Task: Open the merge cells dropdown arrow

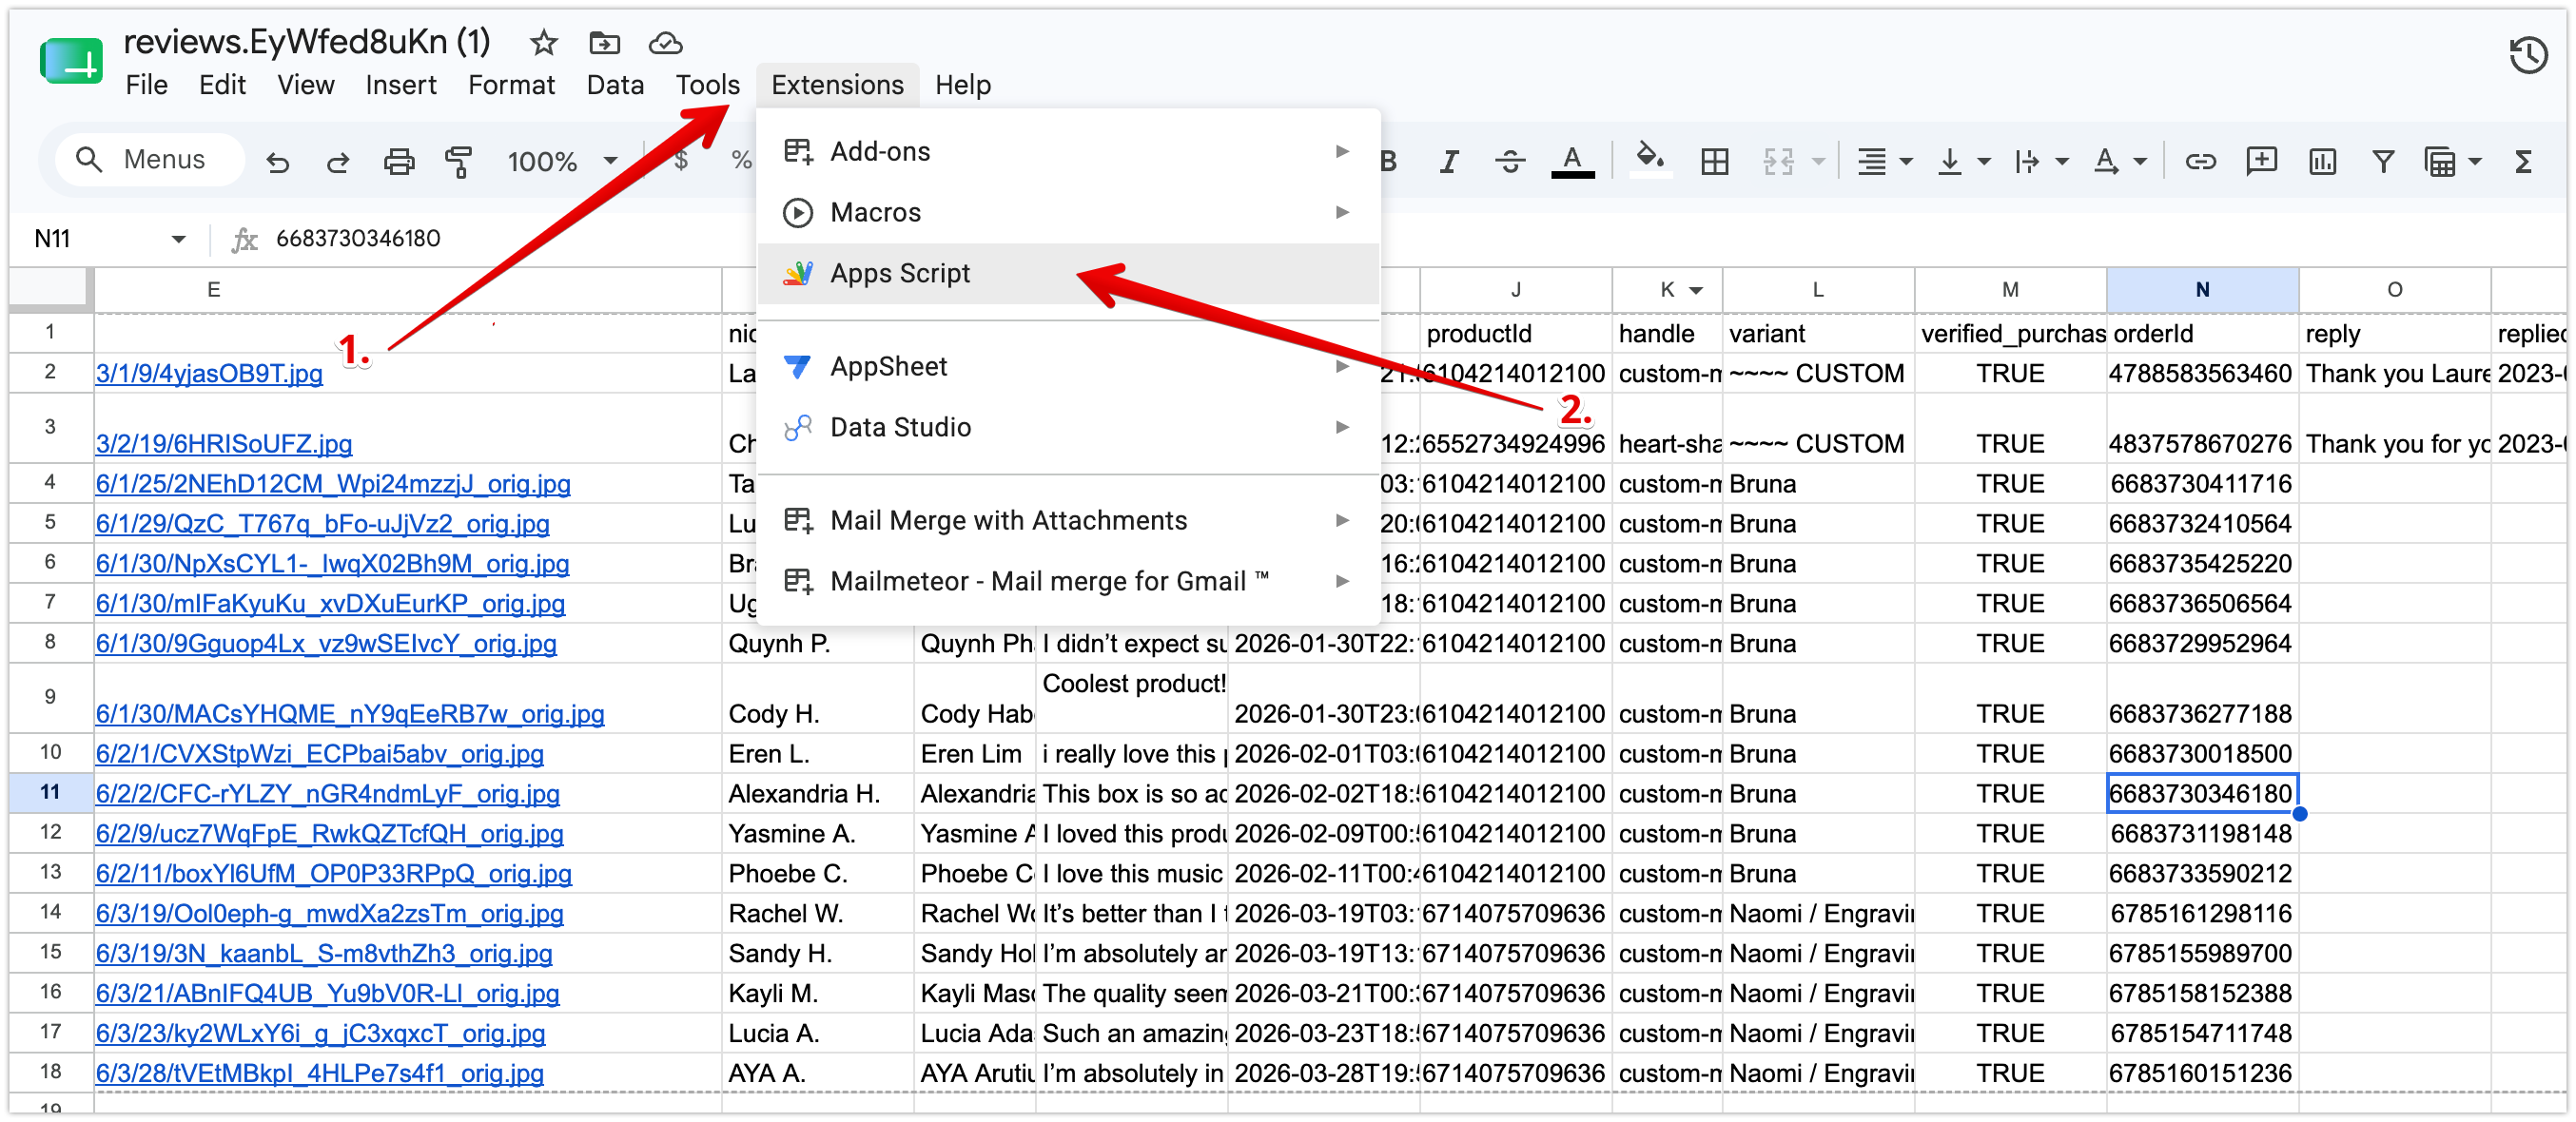Action: pyautogui.click(x=1818, y=161)
